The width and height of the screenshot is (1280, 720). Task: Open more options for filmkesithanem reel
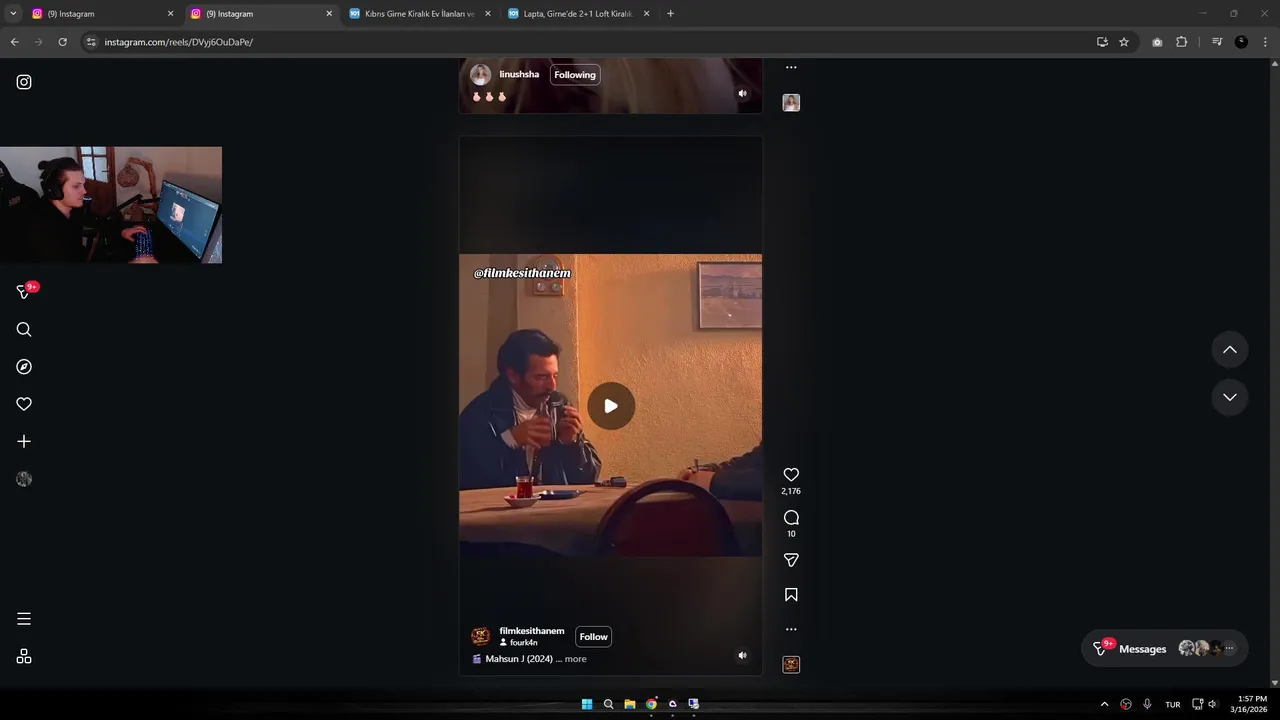(x=791, y=629)
